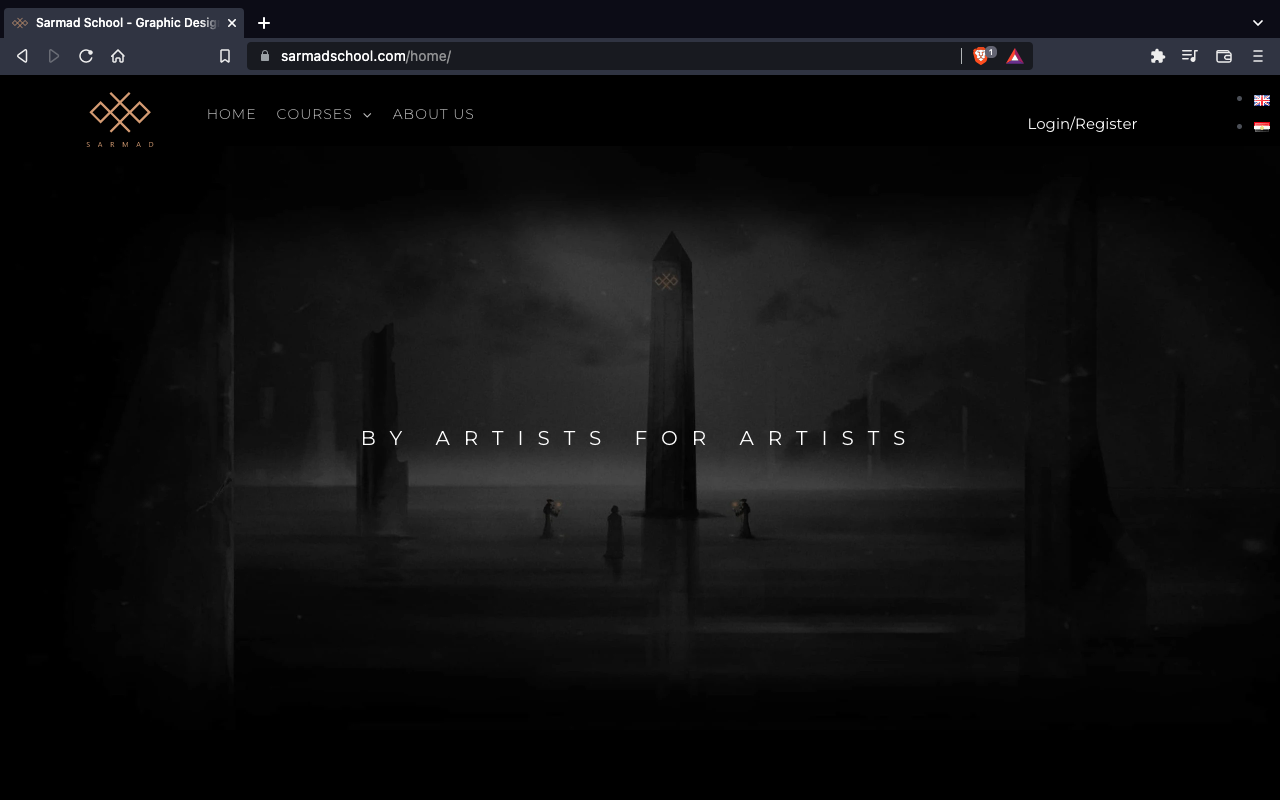Bookmark this page with the bookmark icon
Image resolution: width=1280 pixels, height=800 pixels.
[x=225, y=56]
